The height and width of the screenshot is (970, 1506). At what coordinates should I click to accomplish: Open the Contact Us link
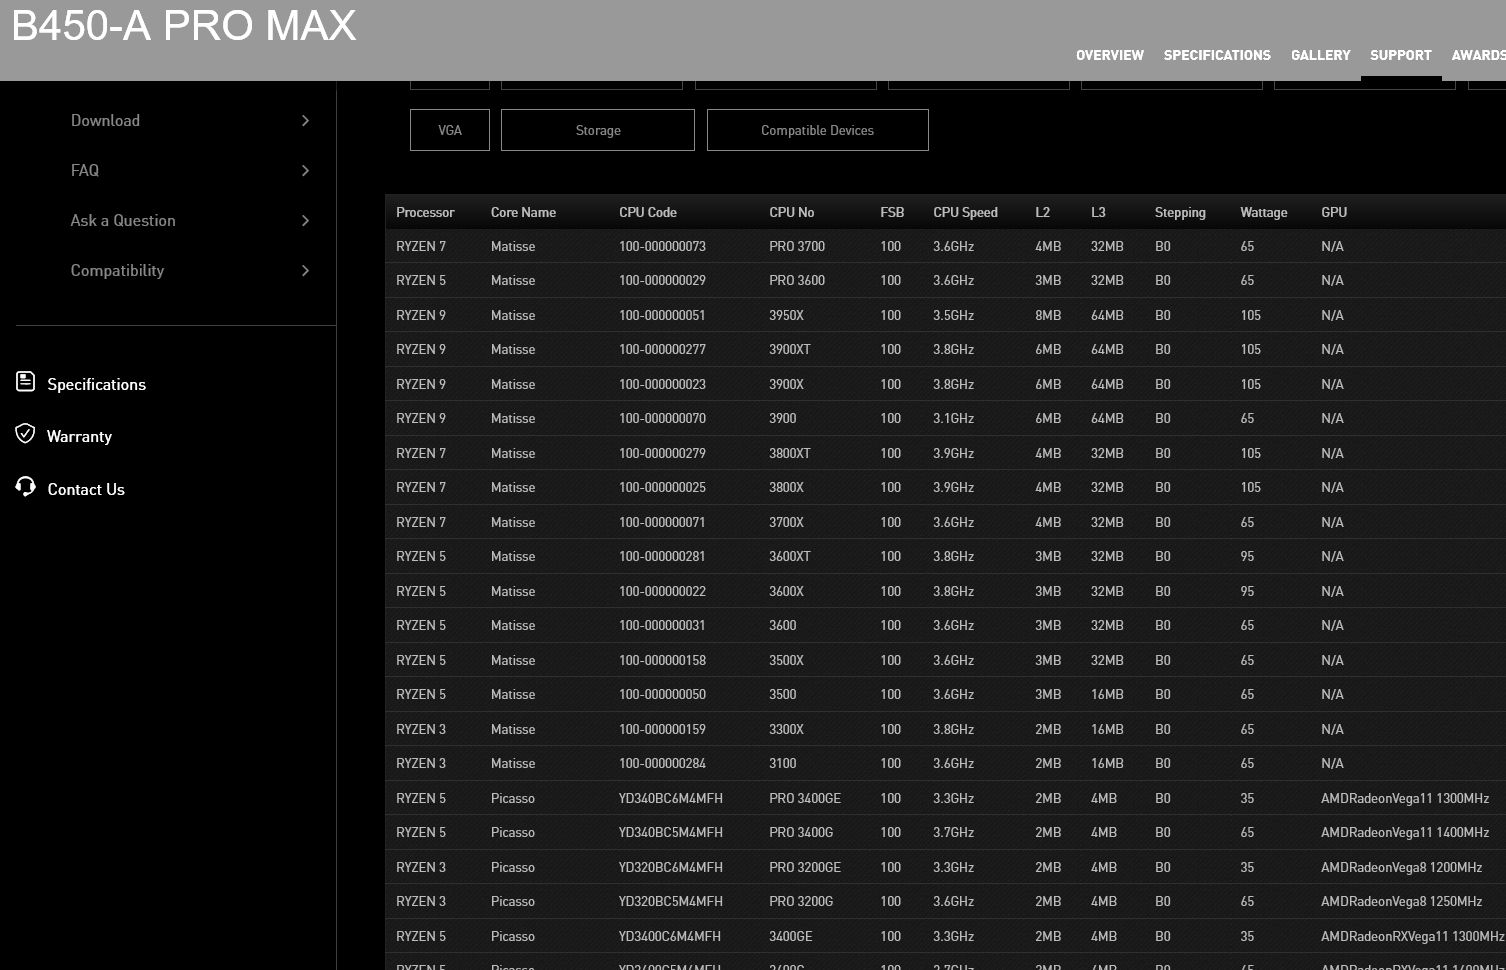86,489
